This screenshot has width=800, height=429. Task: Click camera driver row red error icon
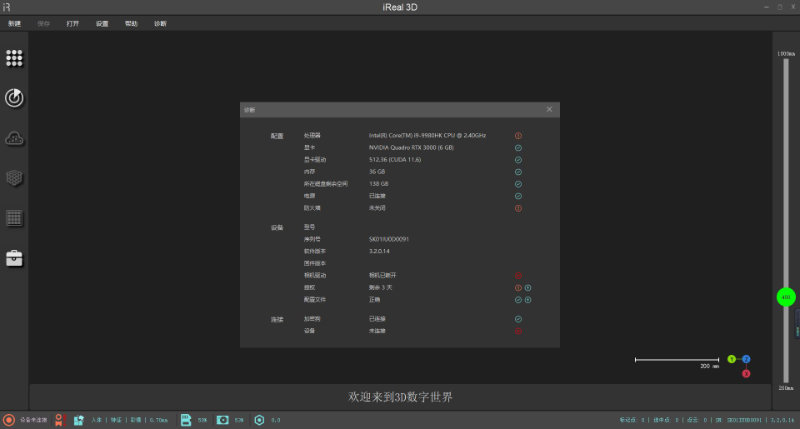click(518, 275)
